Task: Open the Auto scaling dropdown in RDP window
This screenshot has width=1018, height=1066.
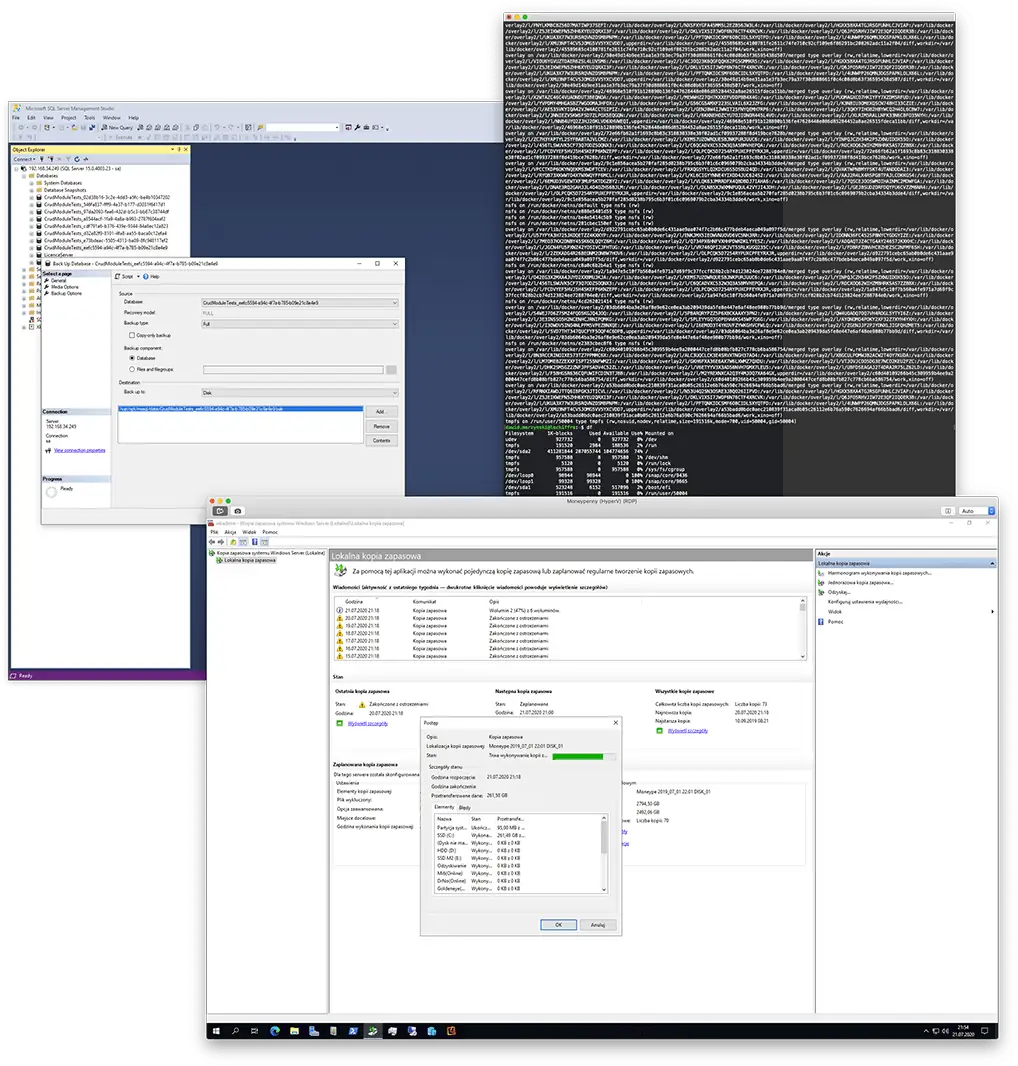Action: tap(978, 511)
